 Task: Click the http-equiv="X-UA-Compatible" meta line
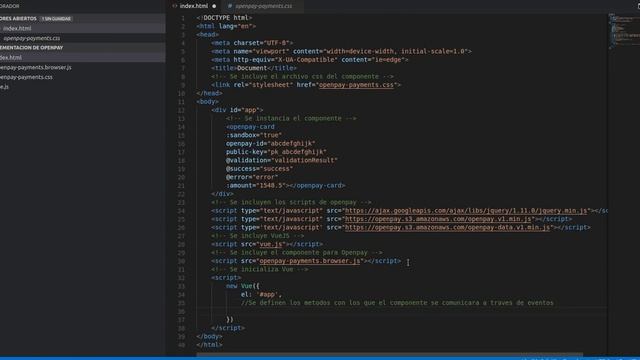(310, 60)
